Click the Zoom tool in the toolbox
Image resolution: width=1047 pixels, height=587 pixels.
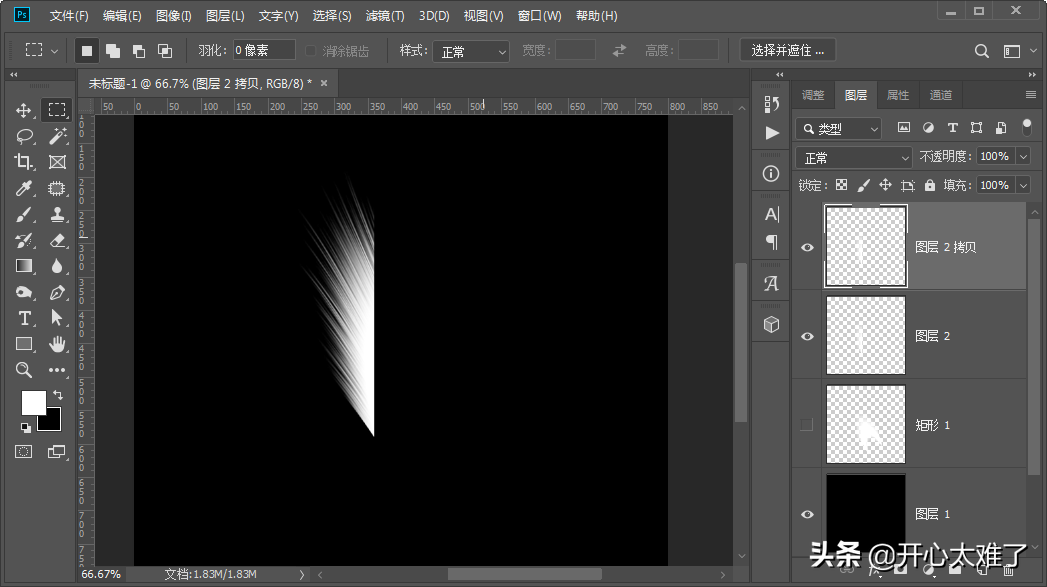(24, 370)
